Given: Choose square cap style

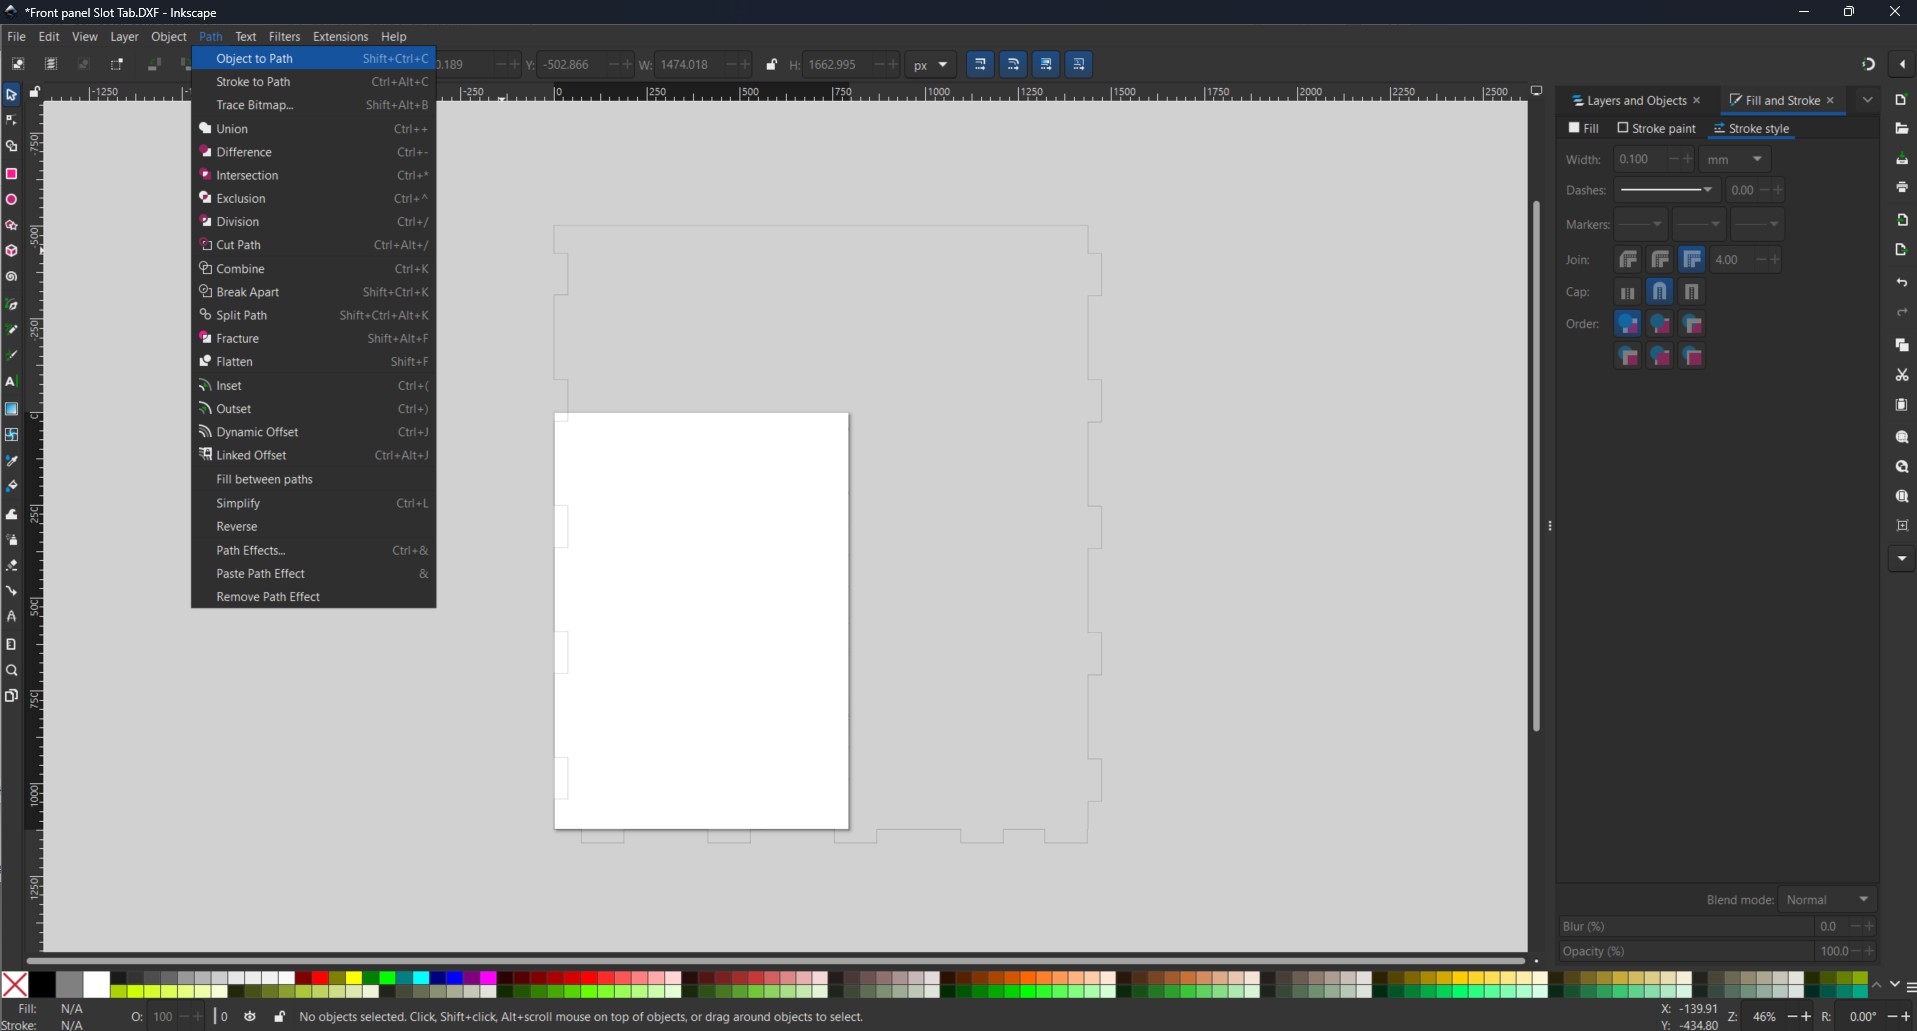Looking at the screenshot, I should click(1692, 292).
